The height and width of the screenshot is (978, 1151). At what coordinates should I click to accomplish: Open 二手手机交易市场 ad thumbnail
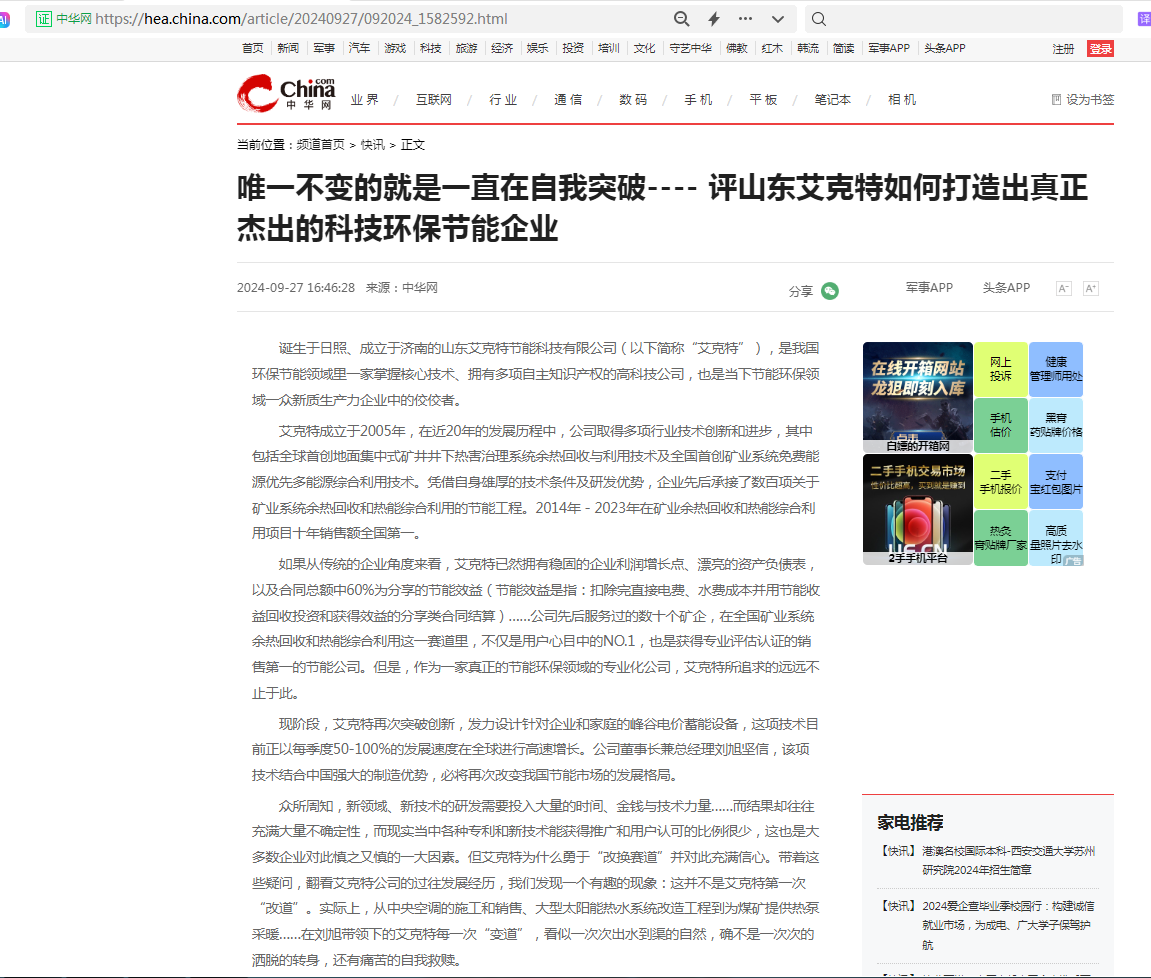tap(918, 510)
